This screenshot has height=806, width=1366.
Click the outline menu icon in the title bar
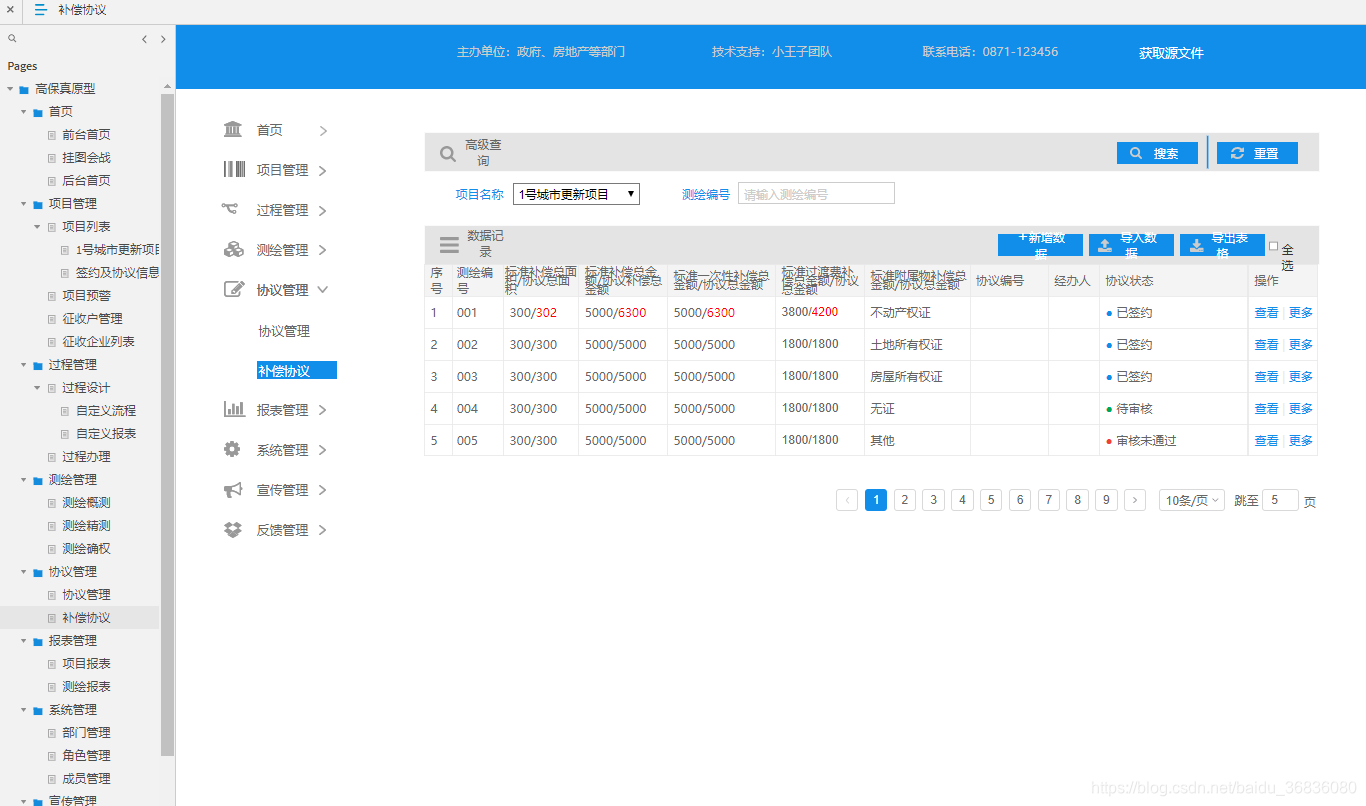[x=41, y=10]
